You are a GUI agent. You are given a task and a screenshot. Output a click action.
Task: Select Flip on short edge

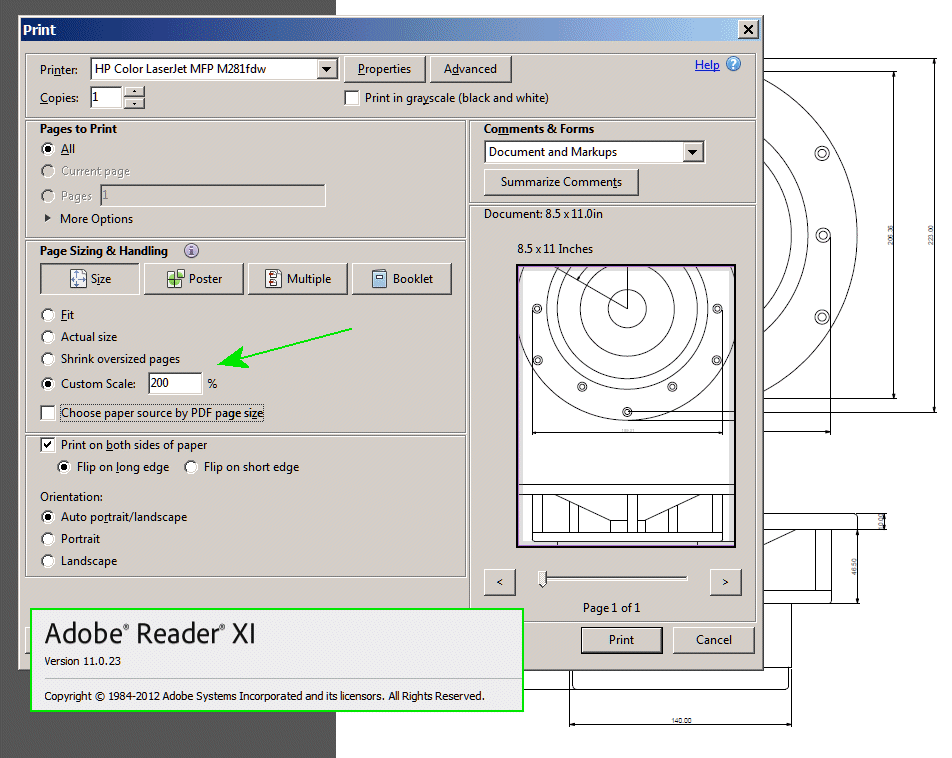191,467
